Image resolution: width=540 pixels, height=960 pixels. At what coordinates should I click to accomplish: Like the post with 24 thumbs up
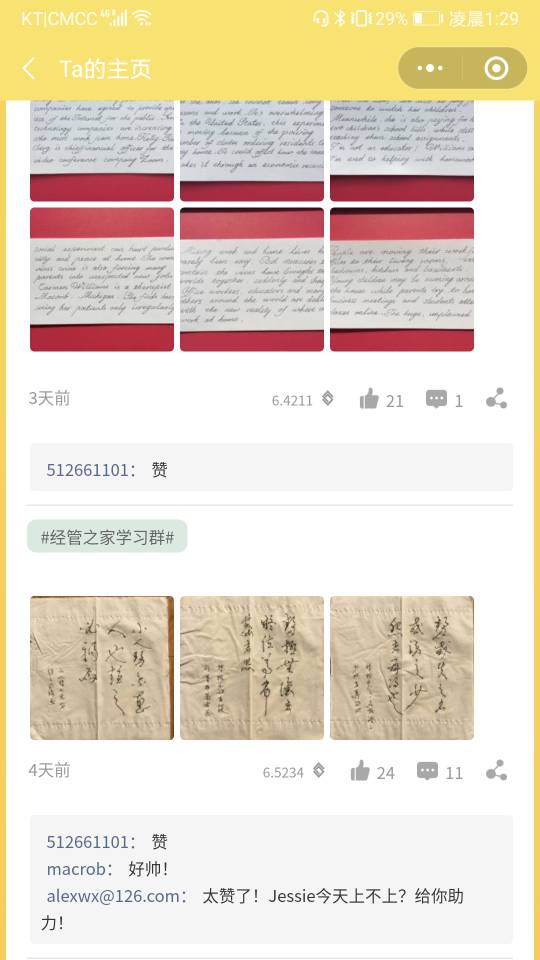[361, 771]
